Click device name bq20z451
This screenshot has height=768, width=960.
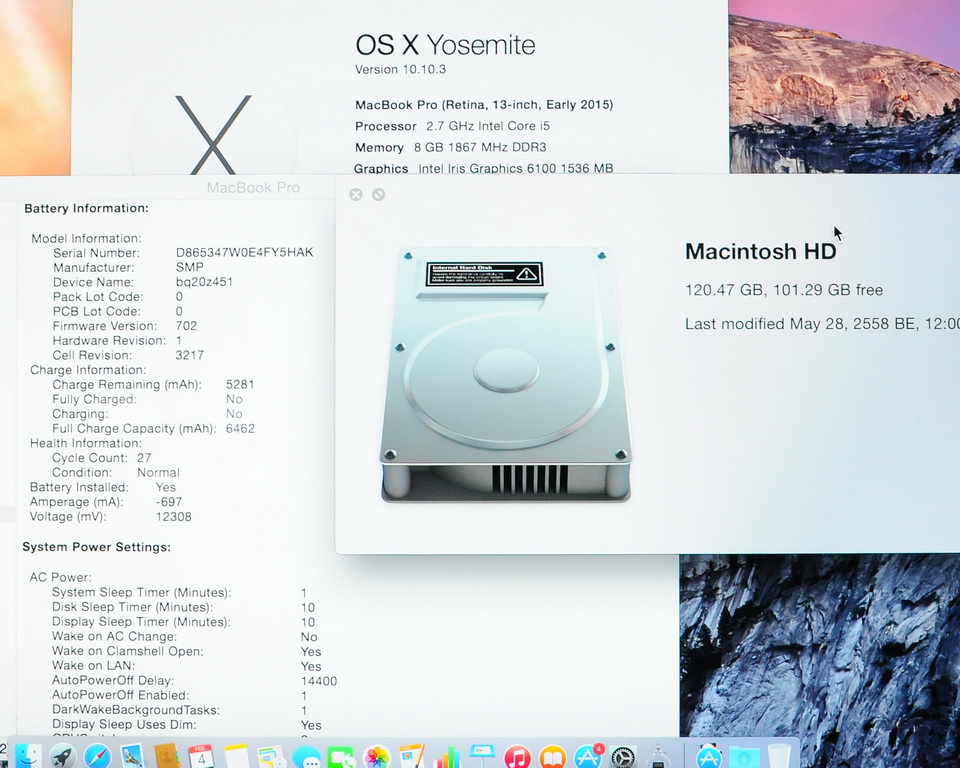pyautogui.click(x=204, y=282)
